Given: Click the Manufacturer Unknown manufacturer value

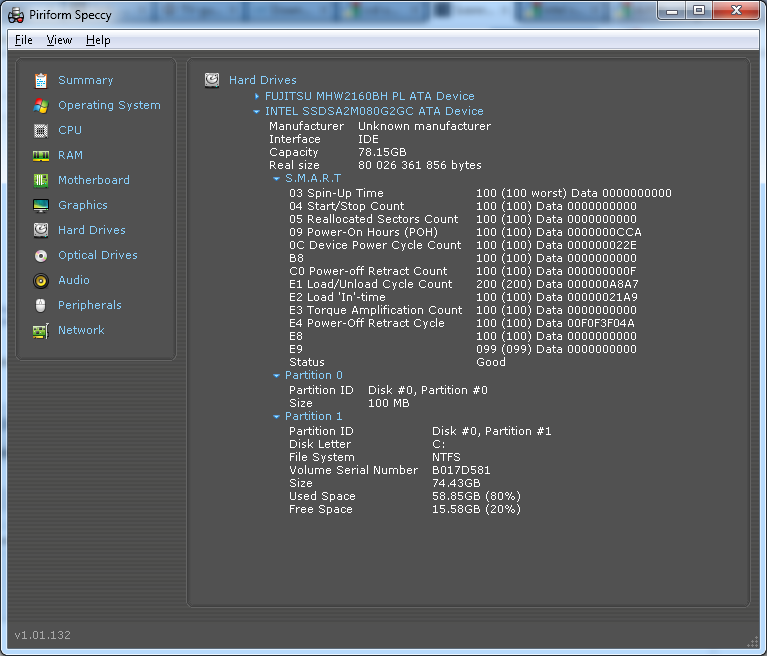Looking at the screenshot, I should click(424, 126).
